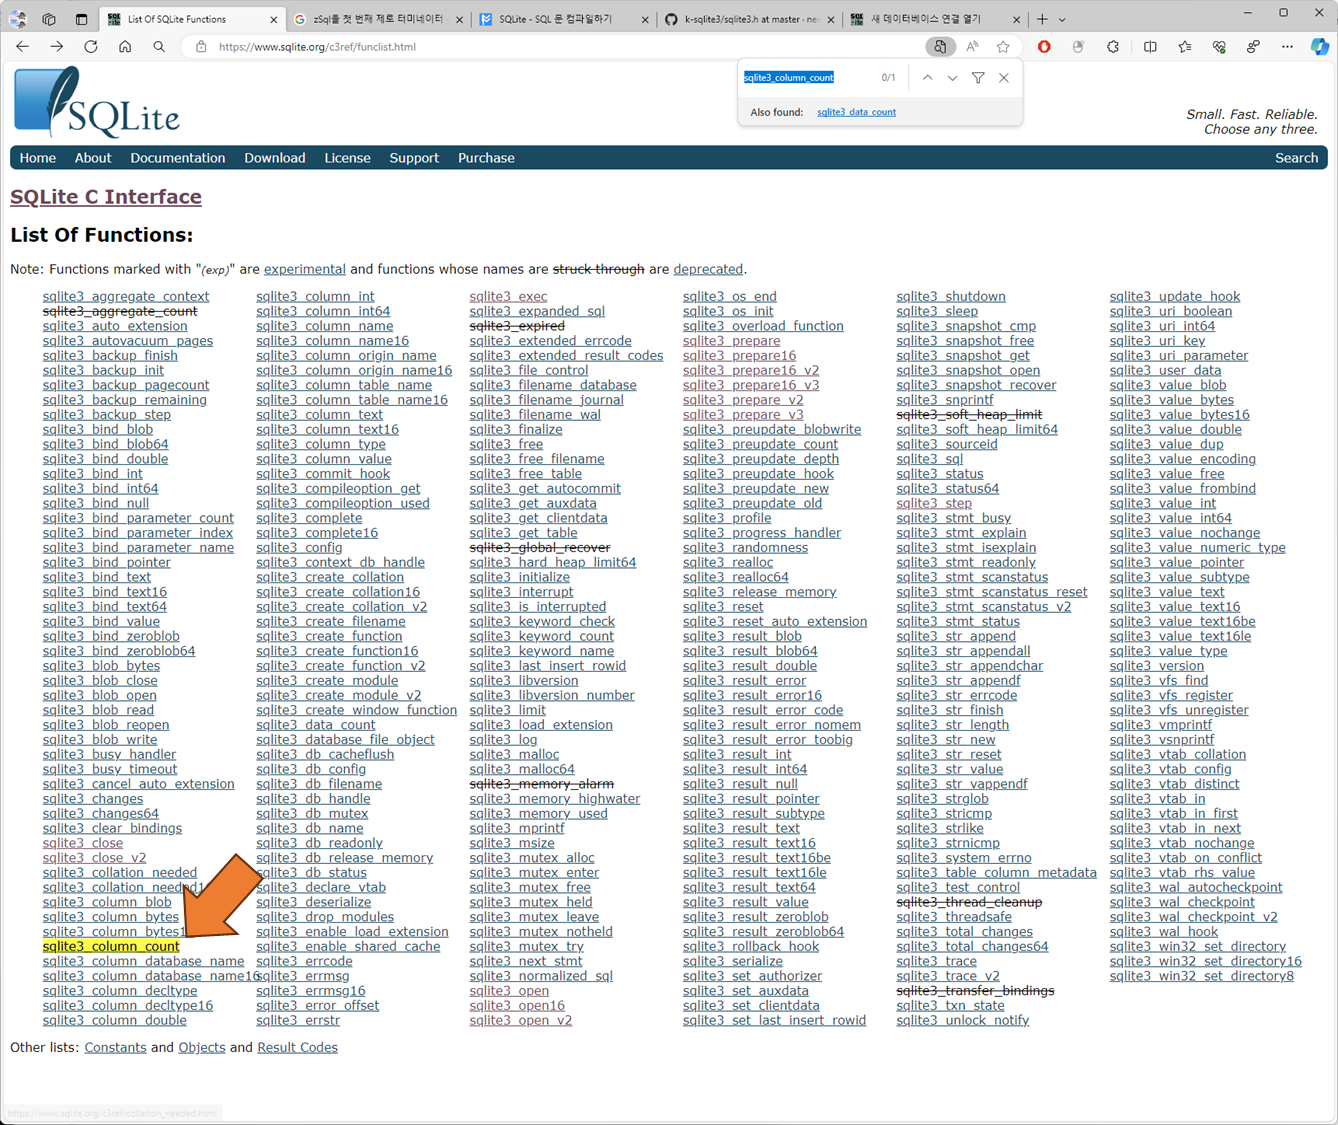Open the Constants list link
Image resolution: width=1338 pixels, height=1125 pixels.
tap(115, 1047)
